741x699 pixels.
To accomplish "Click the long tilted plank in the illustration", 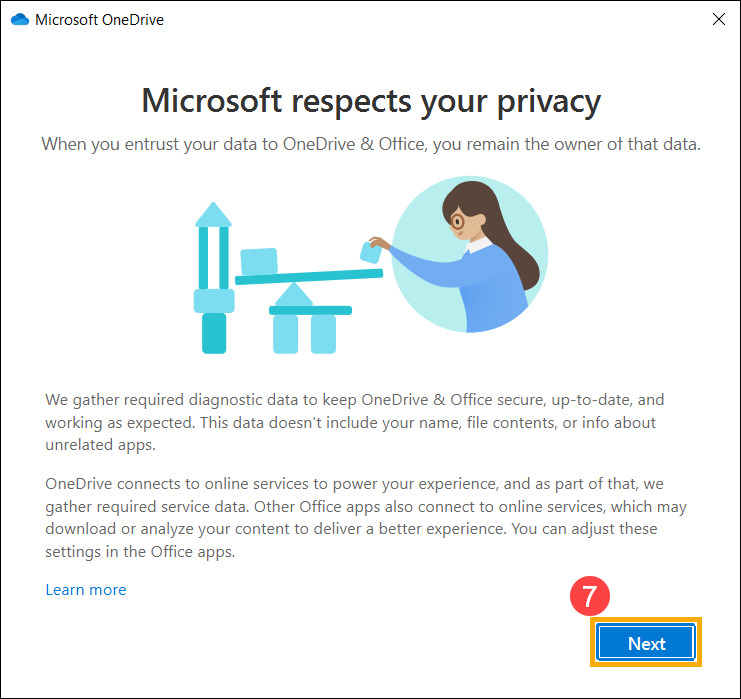I will click(x=309, y=276).
